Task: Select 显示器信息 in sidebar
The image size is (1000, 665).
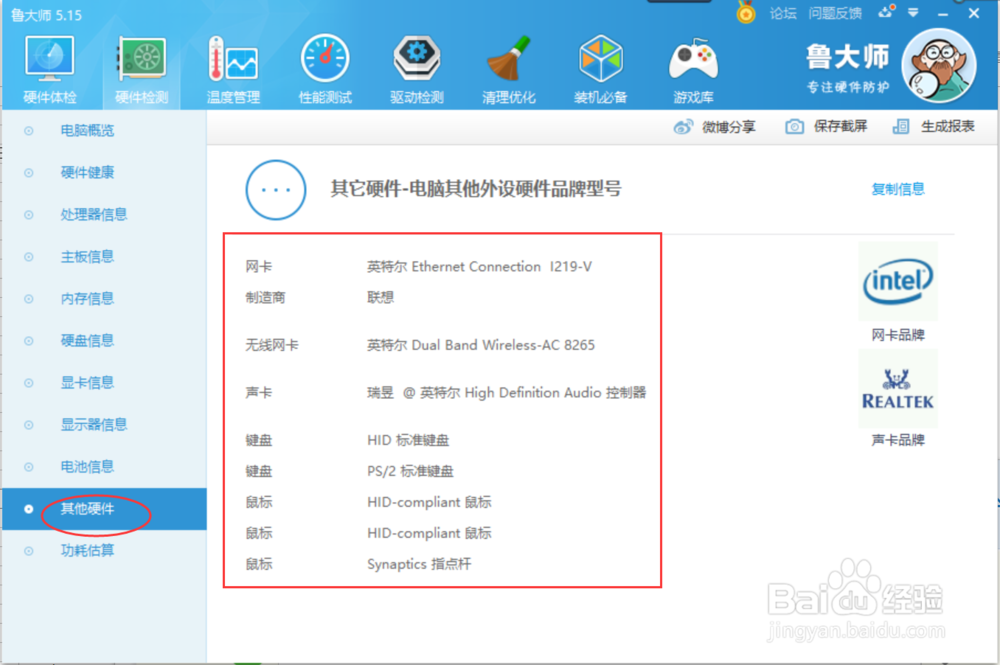Action: [94, 425]
